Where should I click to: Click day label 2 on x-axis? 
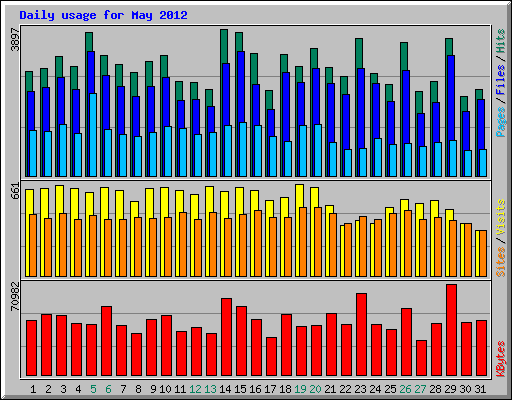tap(48, 389)
